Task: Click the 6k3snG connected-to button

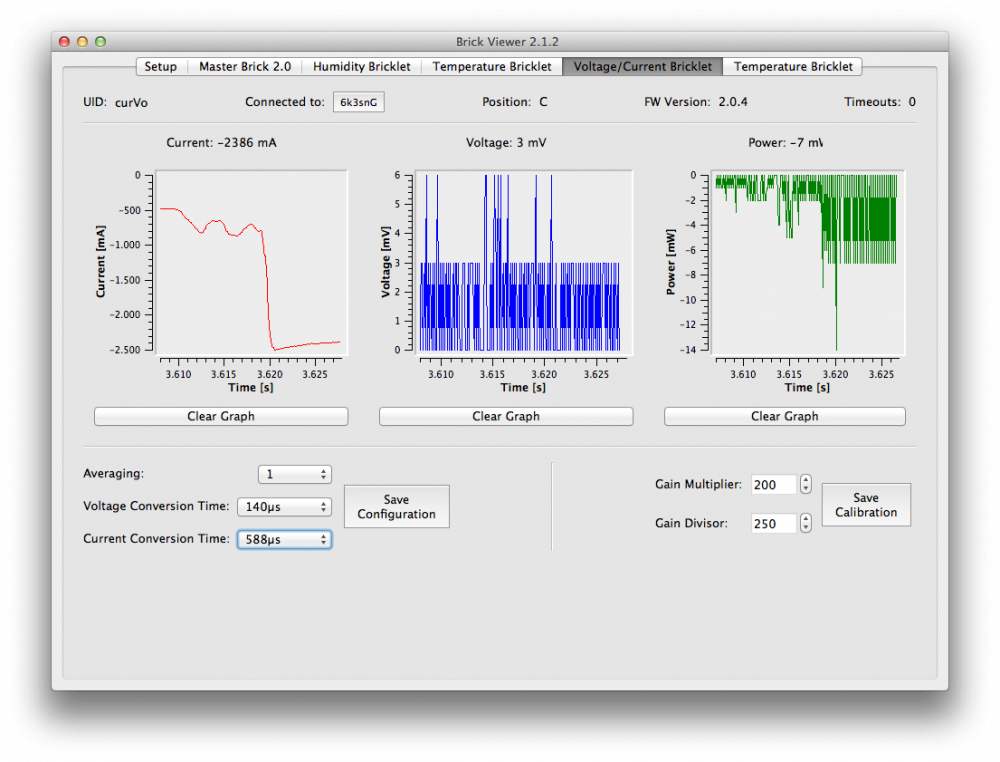Action: pyautogui.click(x=358, y=102)
